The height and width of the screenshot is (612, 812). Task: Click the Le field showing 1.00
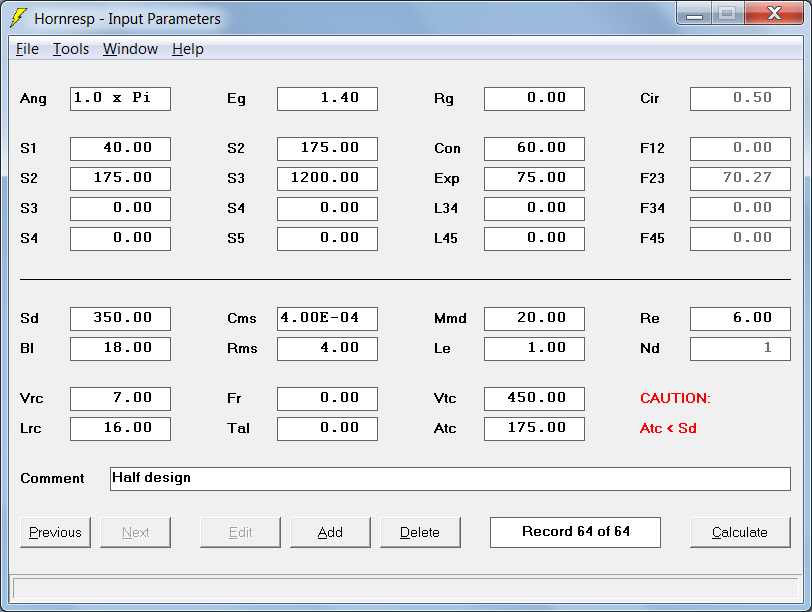tap(534, 349)
